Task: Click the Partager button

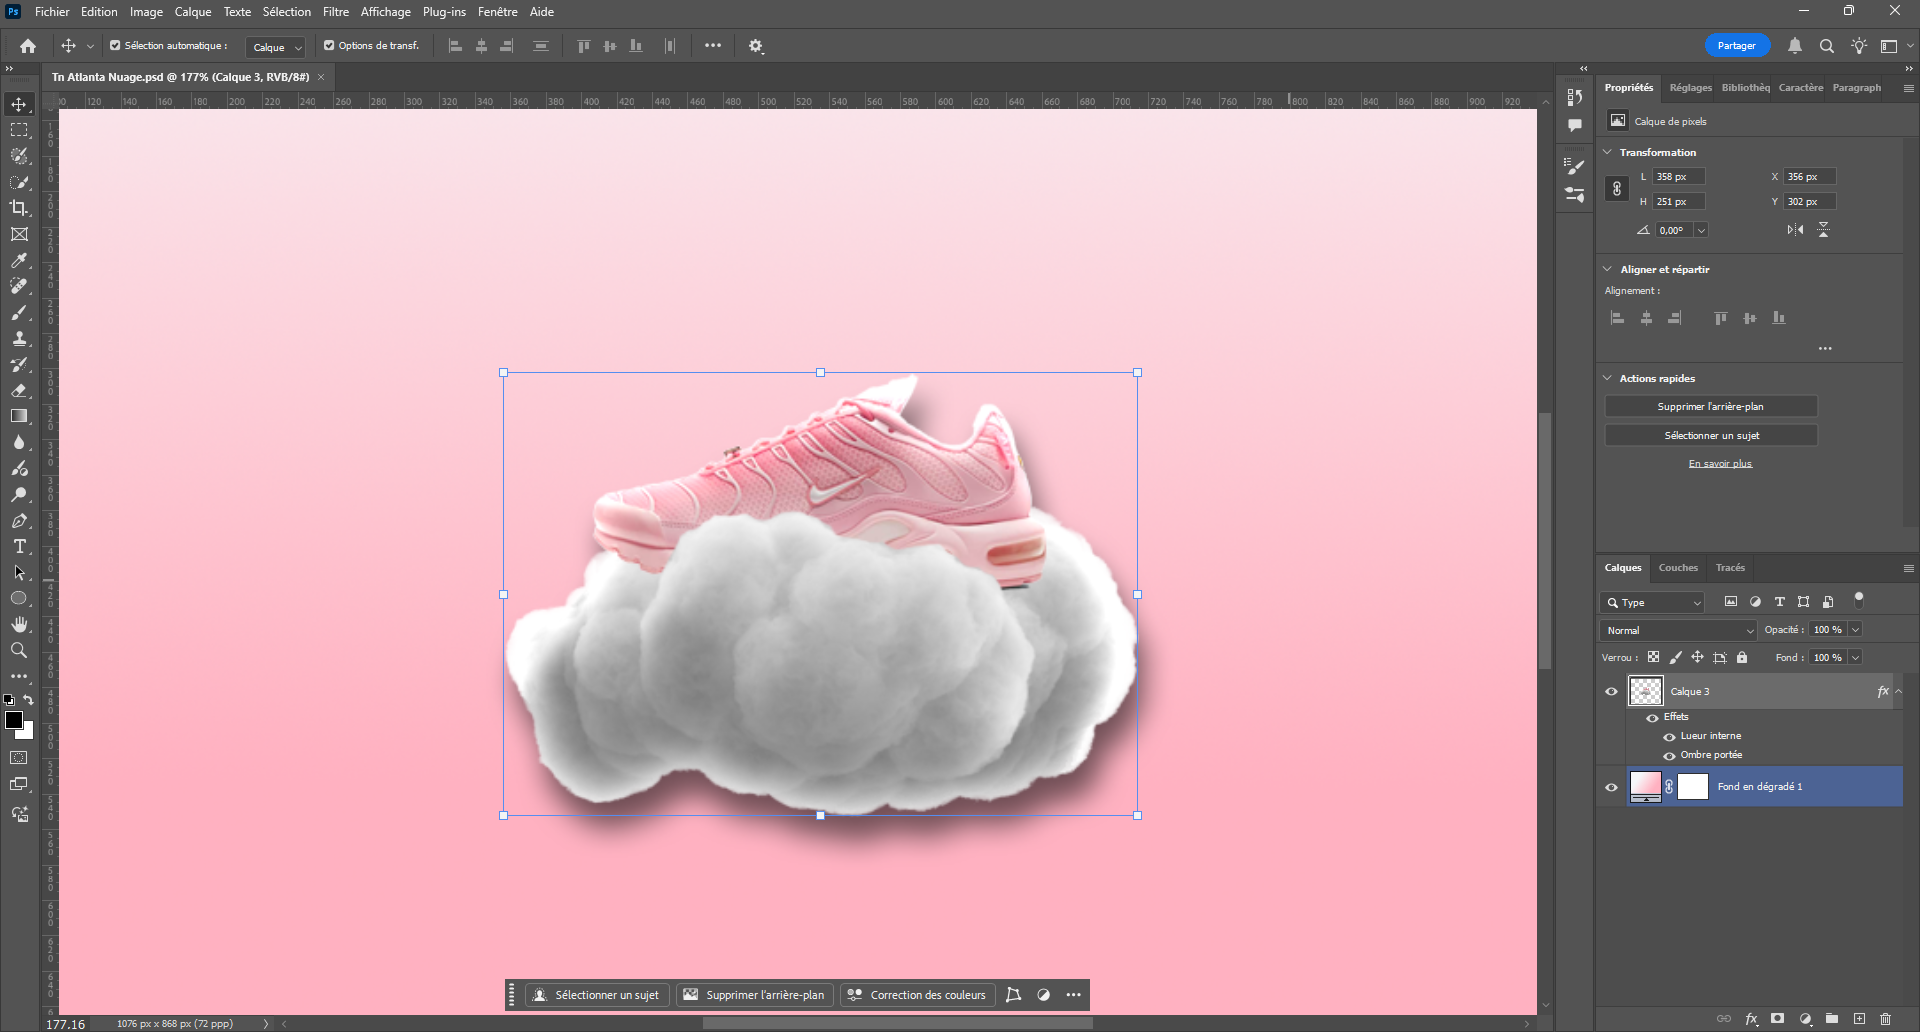Action: (x=1737, y=46)
